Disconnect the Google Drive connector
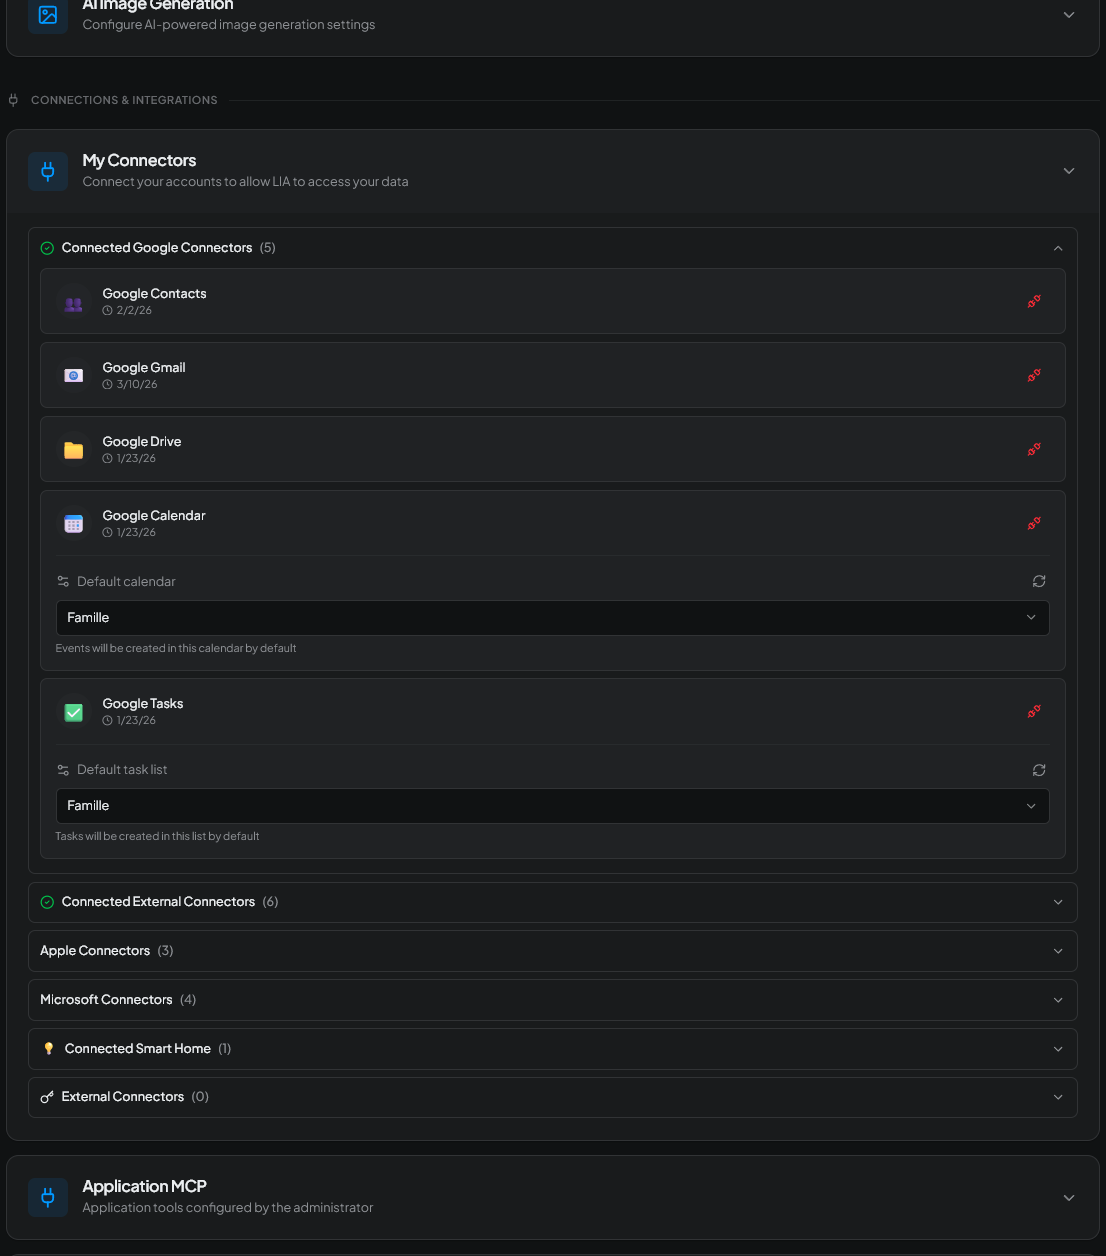This screenshot has width=1106, height=1256. (1034, 449)
